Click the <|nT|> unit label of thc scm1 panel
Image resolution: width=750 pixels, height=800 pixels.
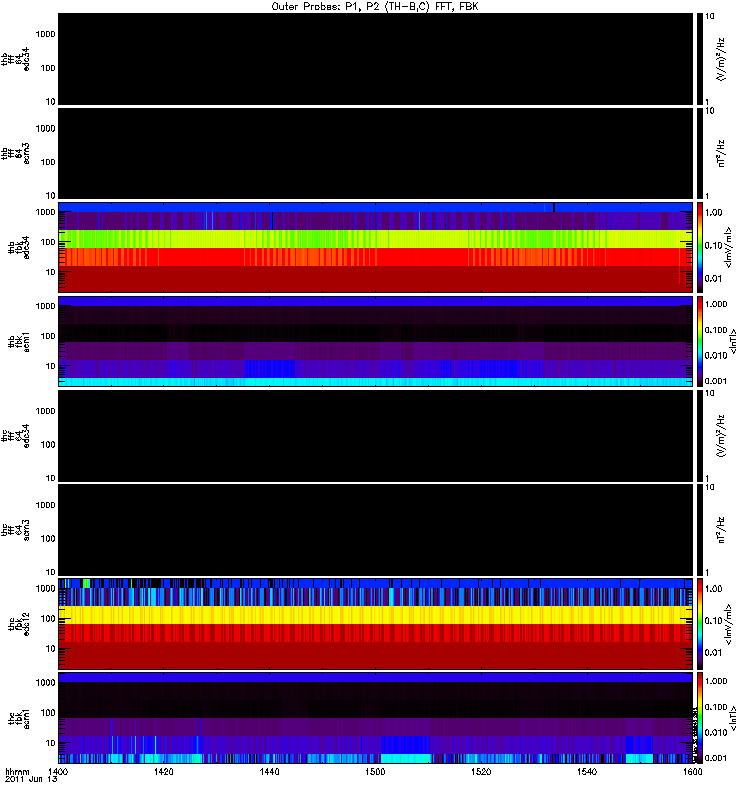point(734,718)
